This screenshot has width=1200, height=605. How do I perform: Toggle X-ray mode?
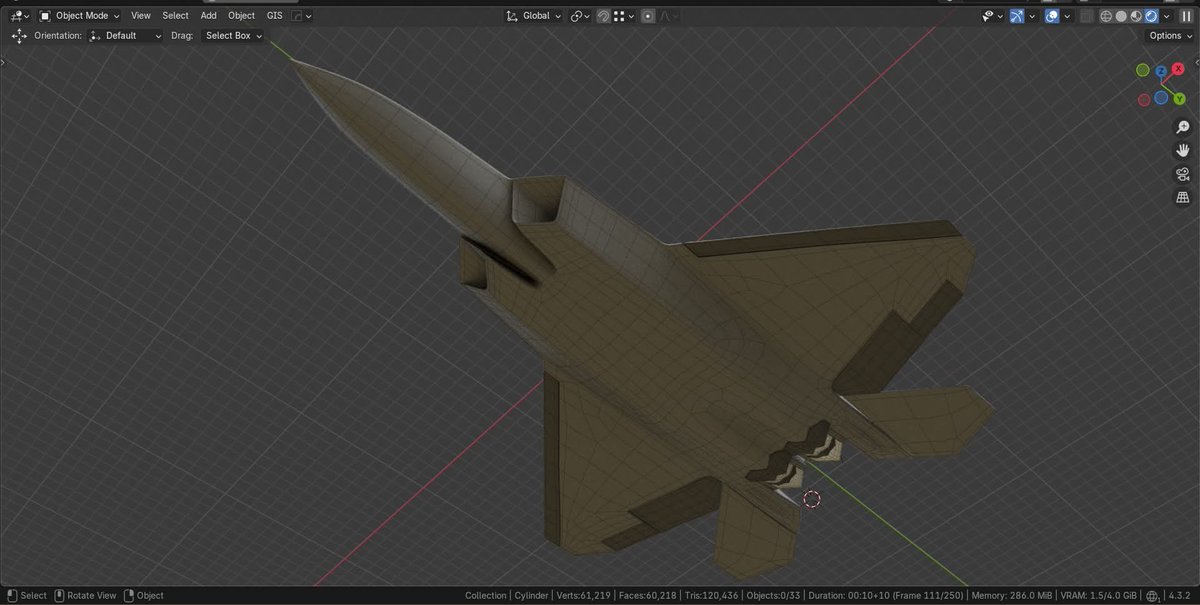click(x=1088, y=16)
